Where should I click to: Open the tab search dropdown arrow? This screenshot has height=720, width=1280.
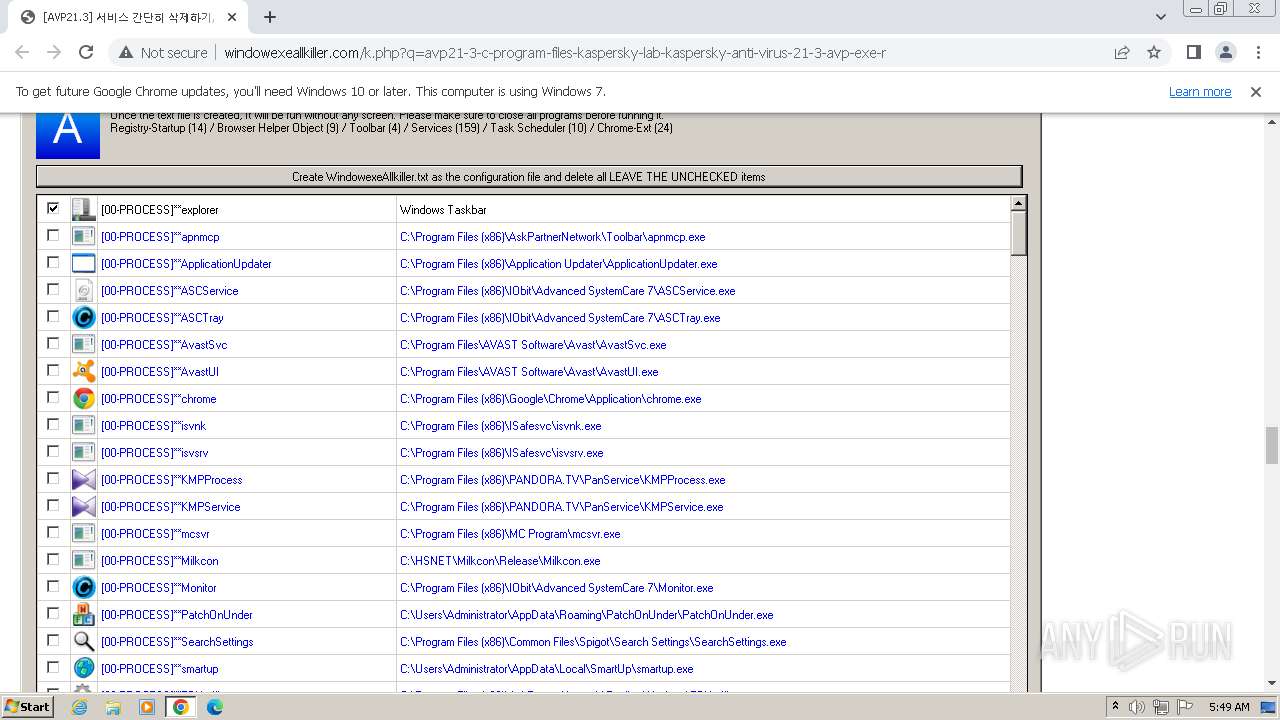pyautogui.click(x=1160, y=17)
